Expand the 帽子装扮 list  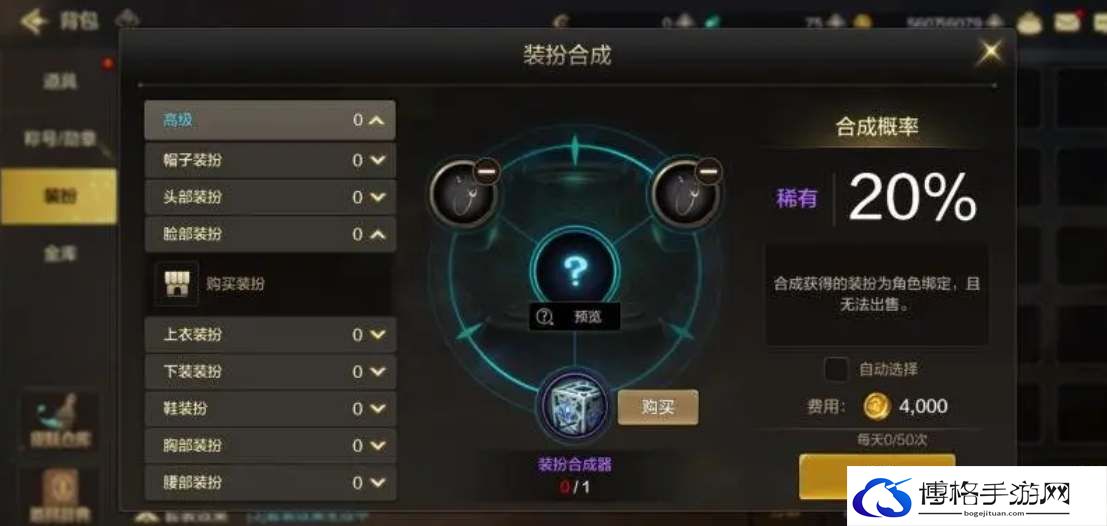pyautogui.click(x=270, y=160)
